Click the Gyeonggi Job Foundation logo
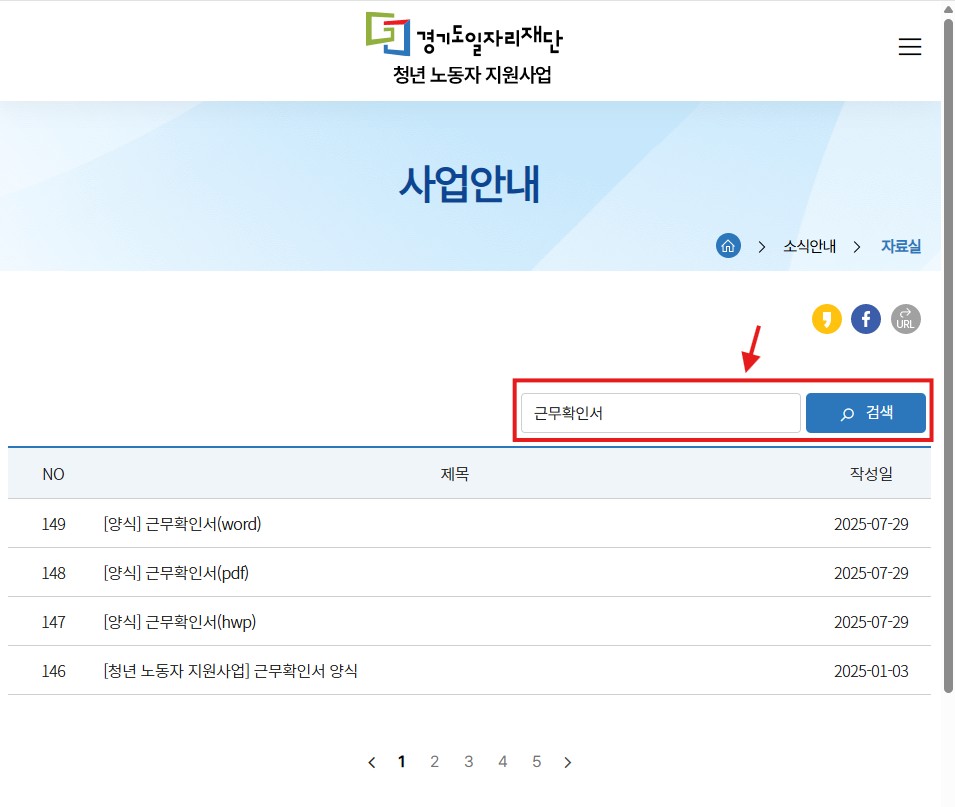 (x=464, y=34)
